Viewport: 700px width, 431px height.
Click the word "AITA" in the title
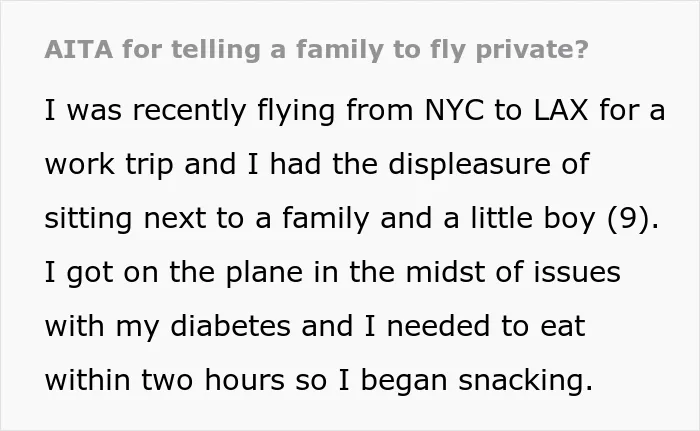point(79,50)
